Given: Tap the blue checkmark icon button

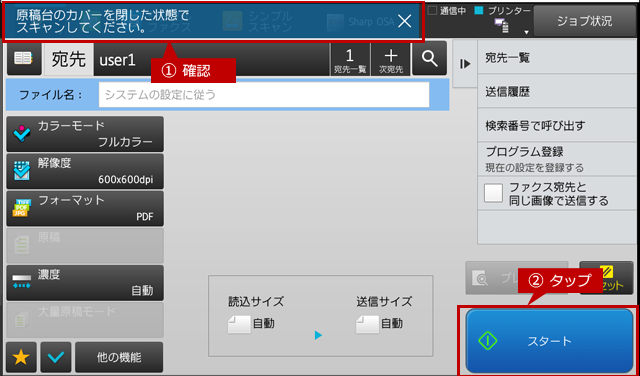Looking at the screenshot, I should coord(56,357).
